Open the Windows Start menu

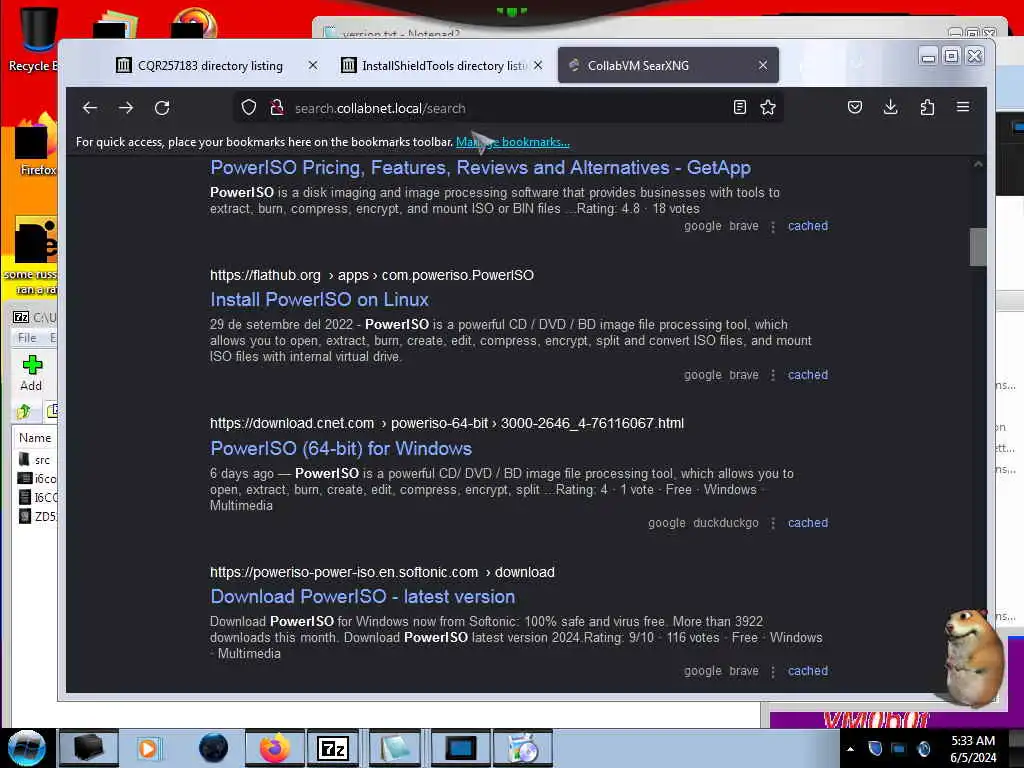(x=27, y=748)
